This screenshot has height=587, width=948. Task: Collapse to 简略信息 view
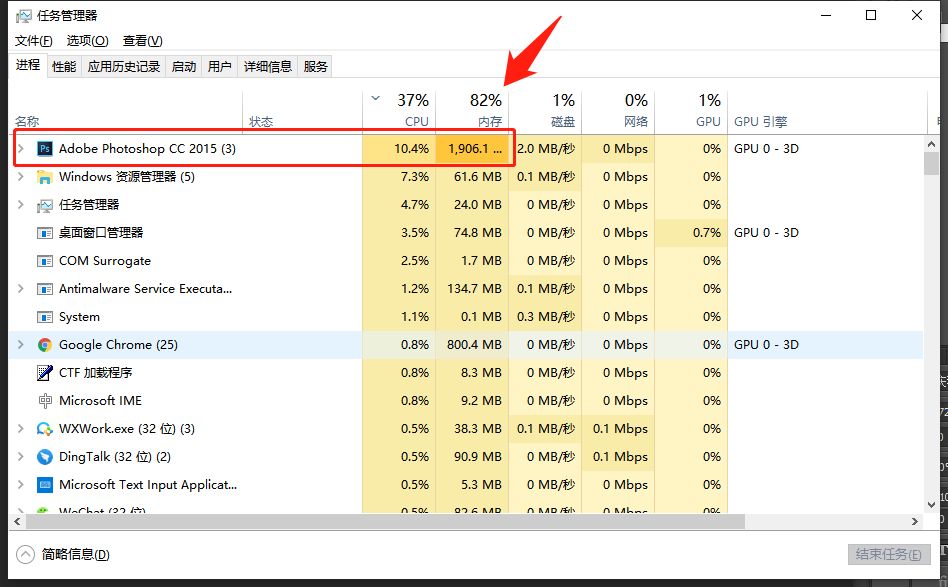point(63,554)
